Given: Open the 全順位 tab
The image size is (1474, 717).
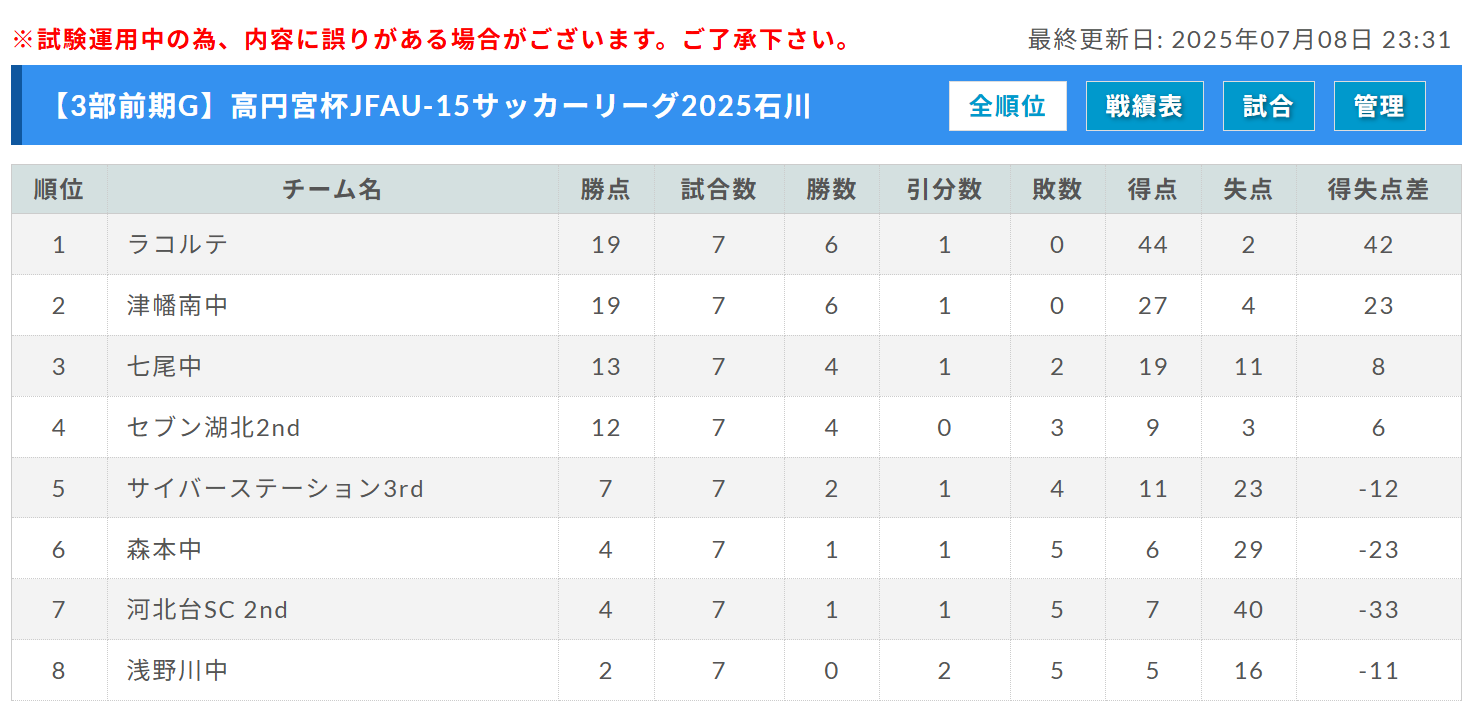Looking at the screenshot, I should tap(1007, 106).
